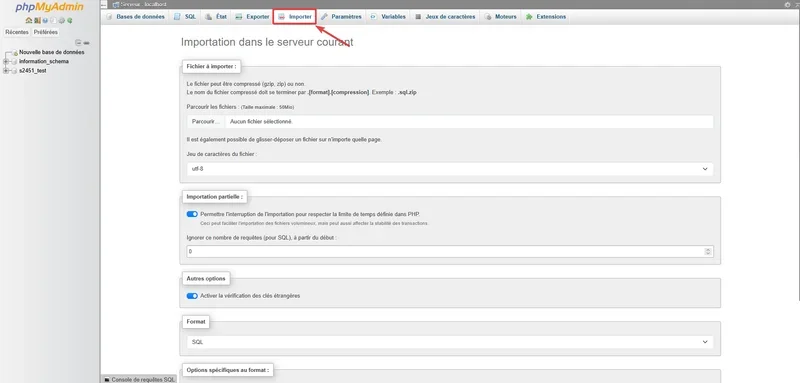Viewport: 800px width, 383px height.
Task: Click the information_schema database icon
Action: pyautogui.click(x=14, y=61)
